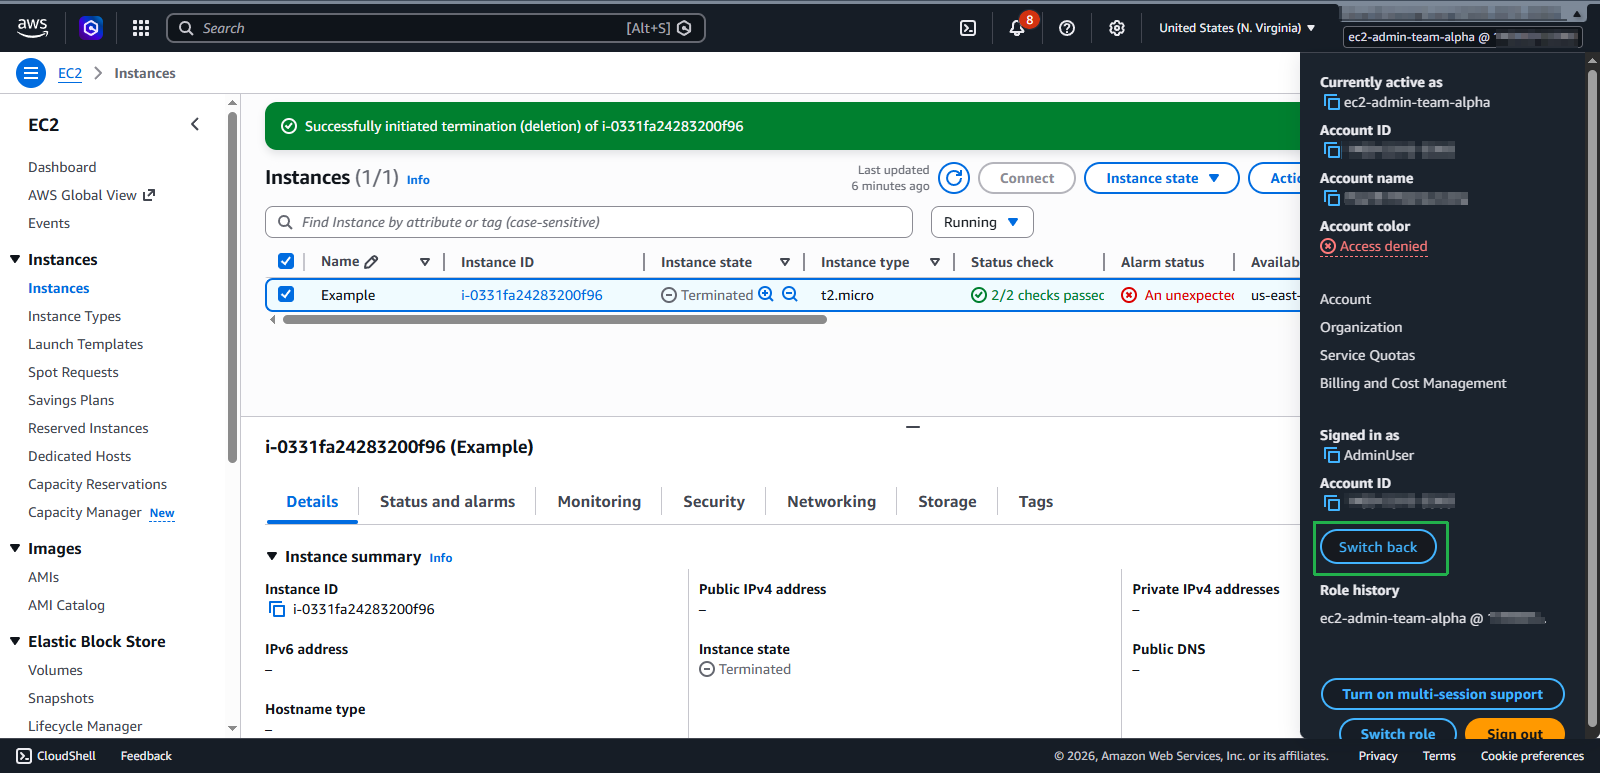Viewport: 1600px width, 773px height.
Task: Click the Connect button
Action: click(1027, 178)
